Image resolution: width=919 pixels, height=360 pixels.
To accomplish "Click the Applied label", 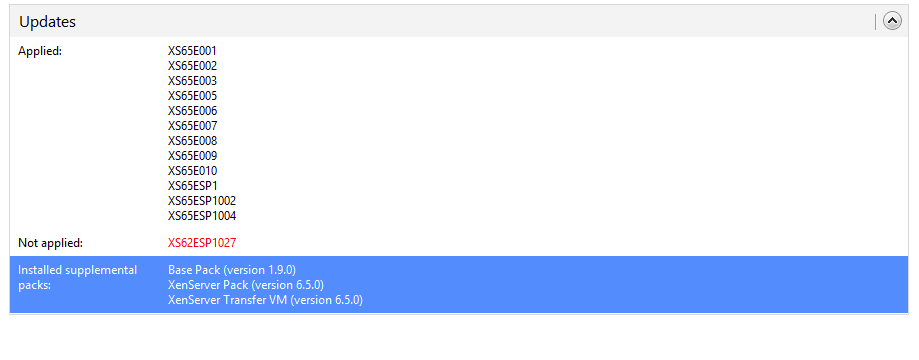I will (x=40, y=52).
